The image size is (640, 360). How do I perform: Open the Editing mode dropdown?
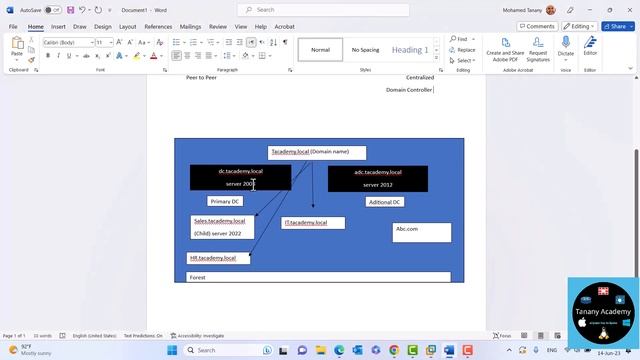[579, 27]
